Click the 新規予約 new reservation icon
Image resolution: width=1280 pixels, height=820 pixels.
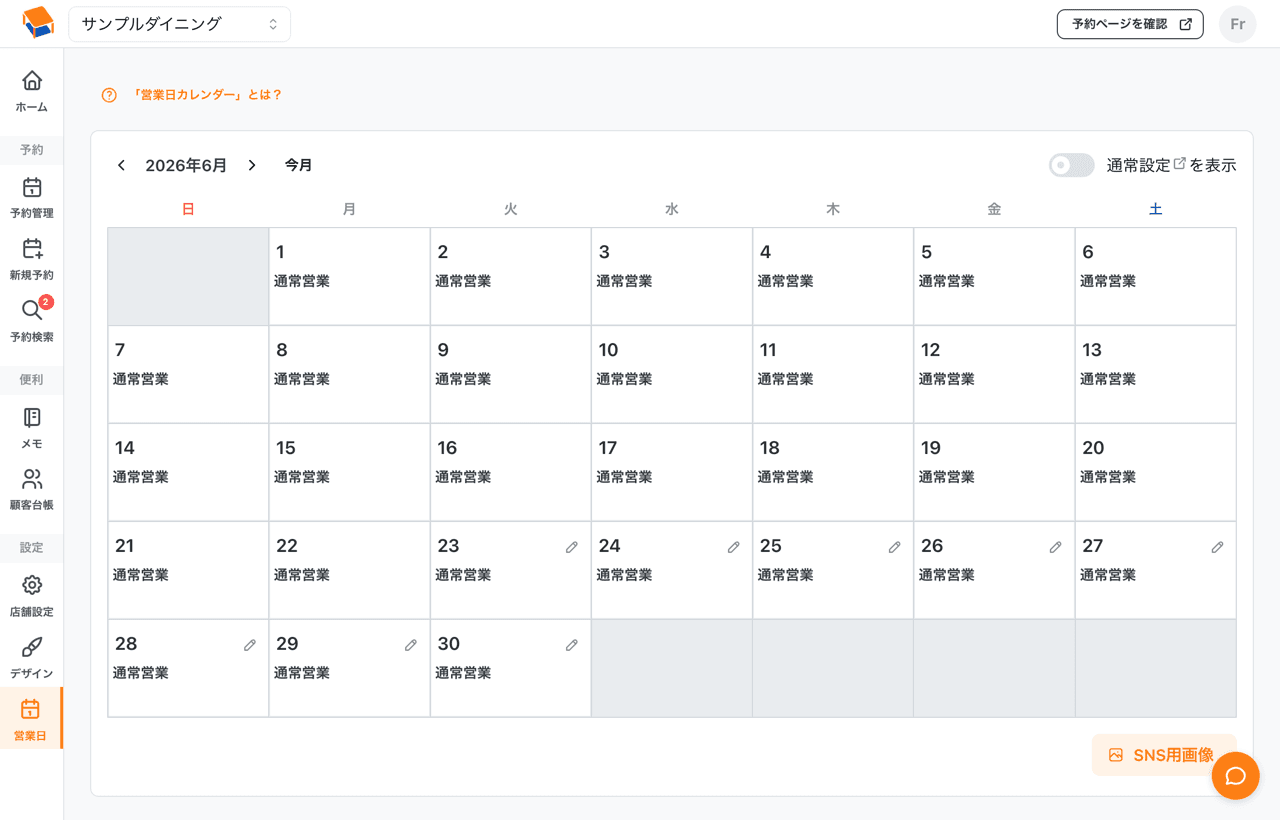32,249
